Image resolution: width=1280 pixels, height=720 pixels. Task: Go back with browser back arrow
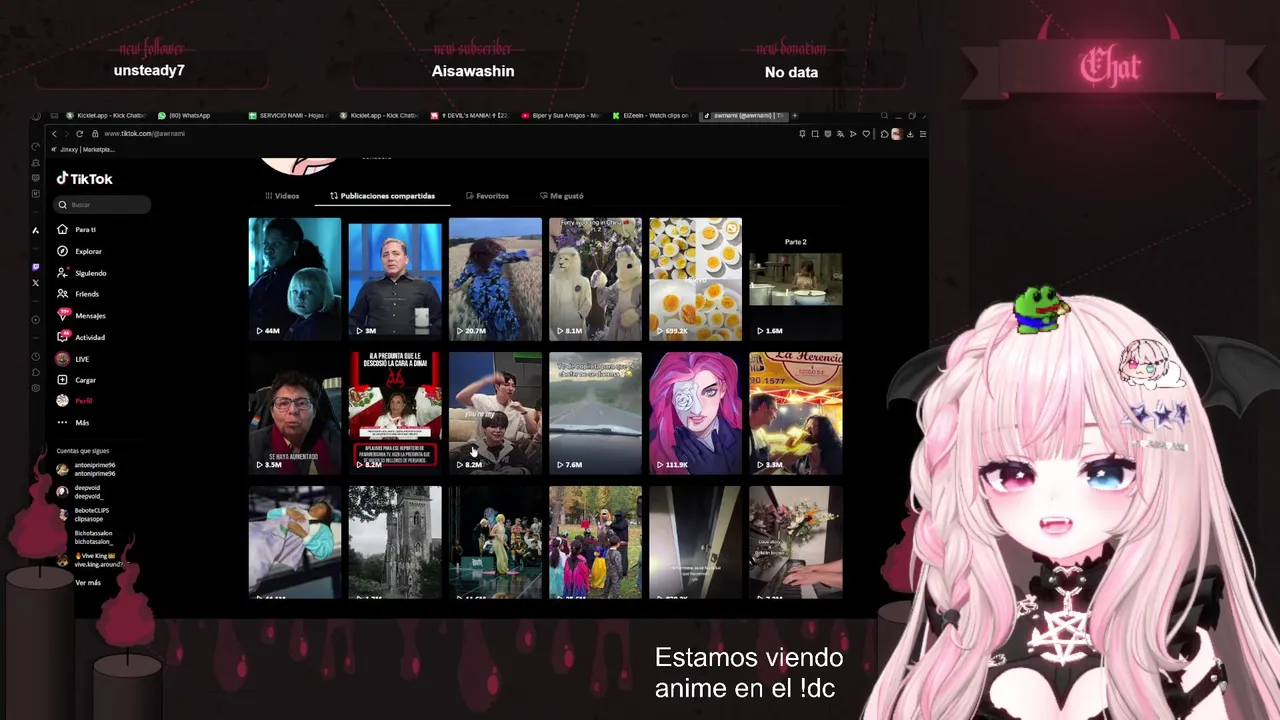(x=55, y=134)
